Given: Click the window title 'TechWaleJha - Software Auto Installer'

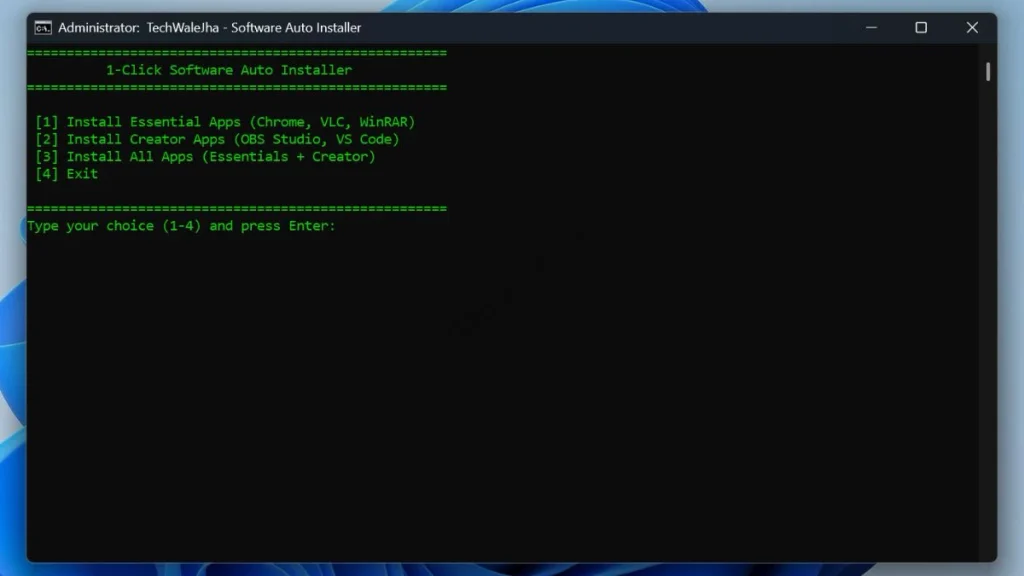Looking at the screenshot, I should (x=253, y=28).
